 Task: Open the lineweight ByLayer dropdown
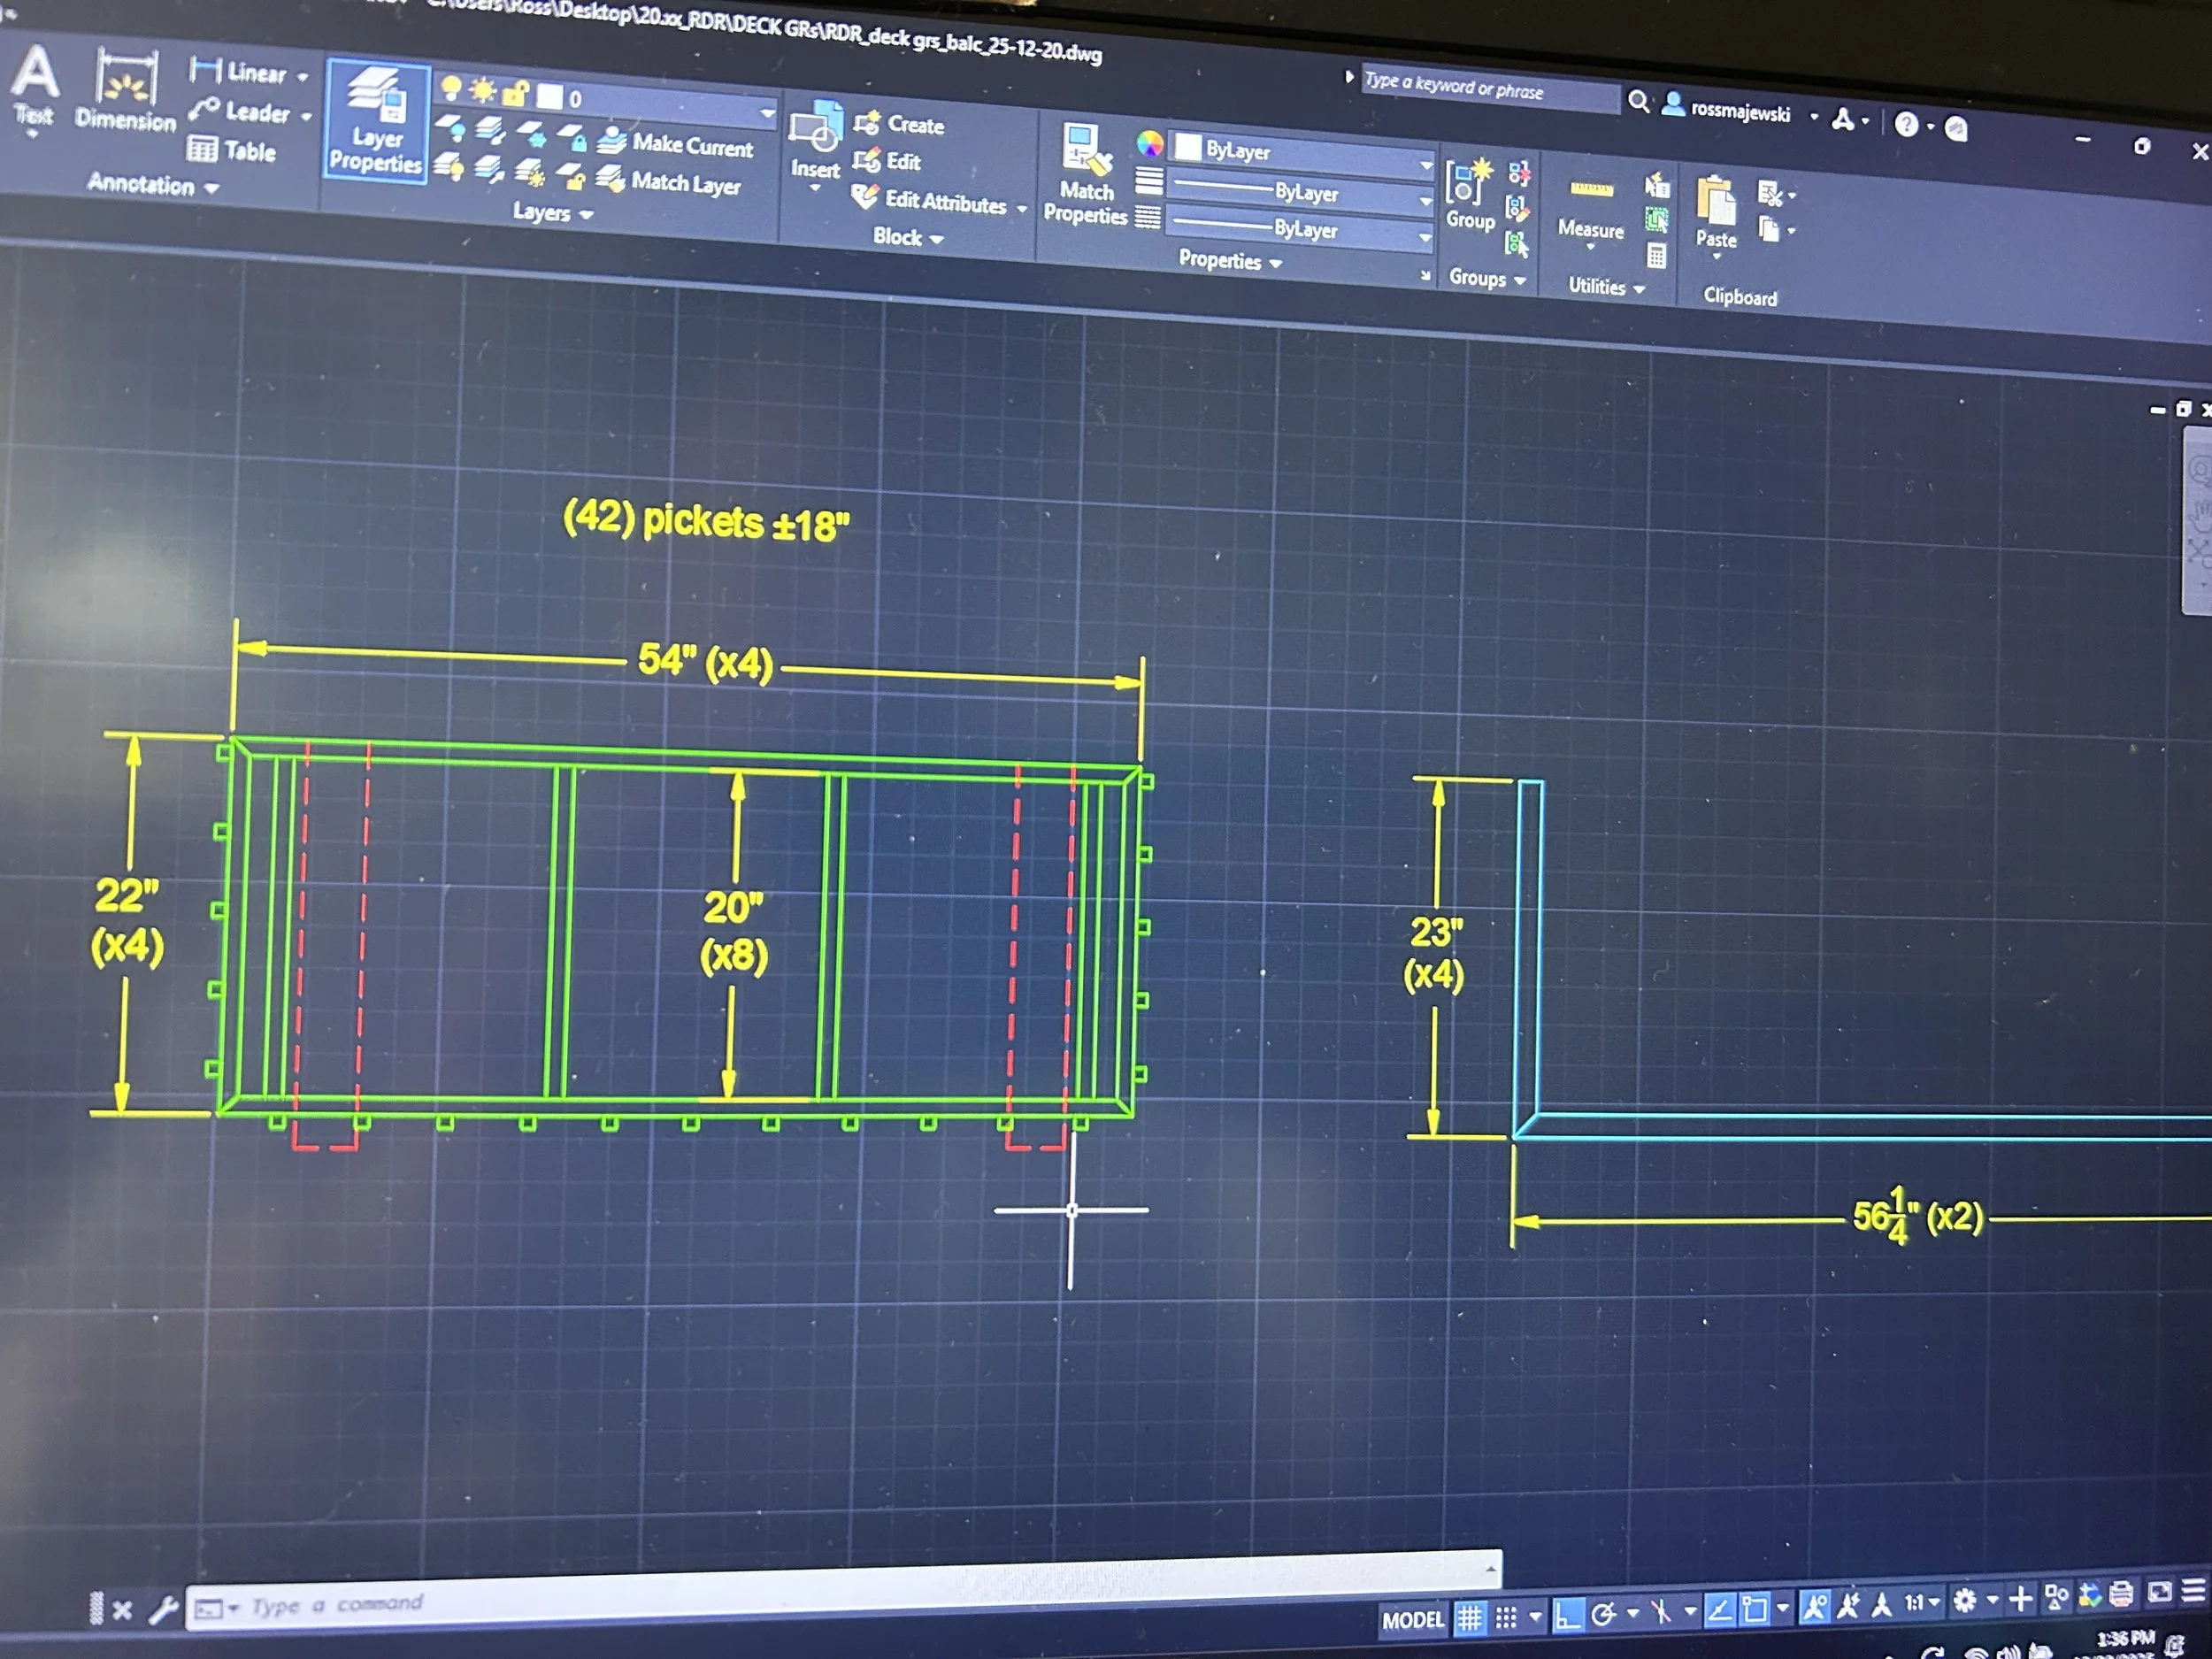click(1426, 200)
